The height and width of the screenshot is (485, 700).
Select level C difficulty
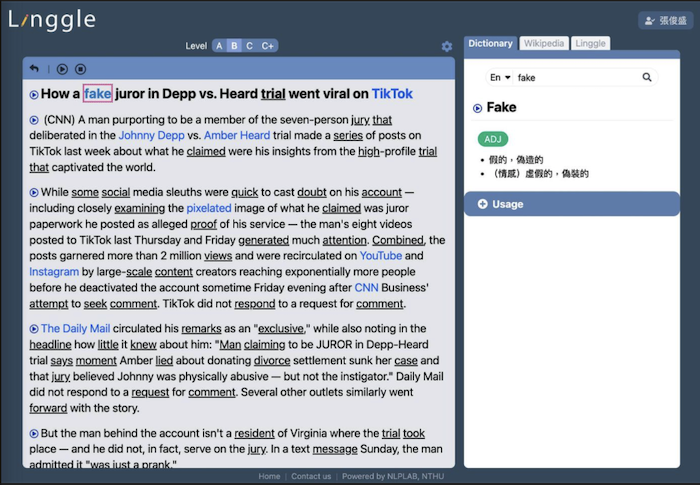pyautogui.click(x=249, y=46)
